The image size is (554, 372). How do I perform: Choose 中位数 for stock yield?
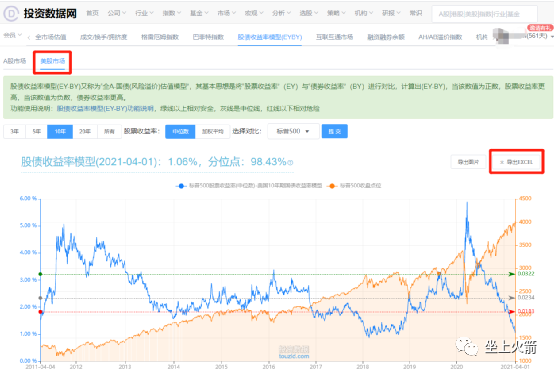(x=180, y=131)
